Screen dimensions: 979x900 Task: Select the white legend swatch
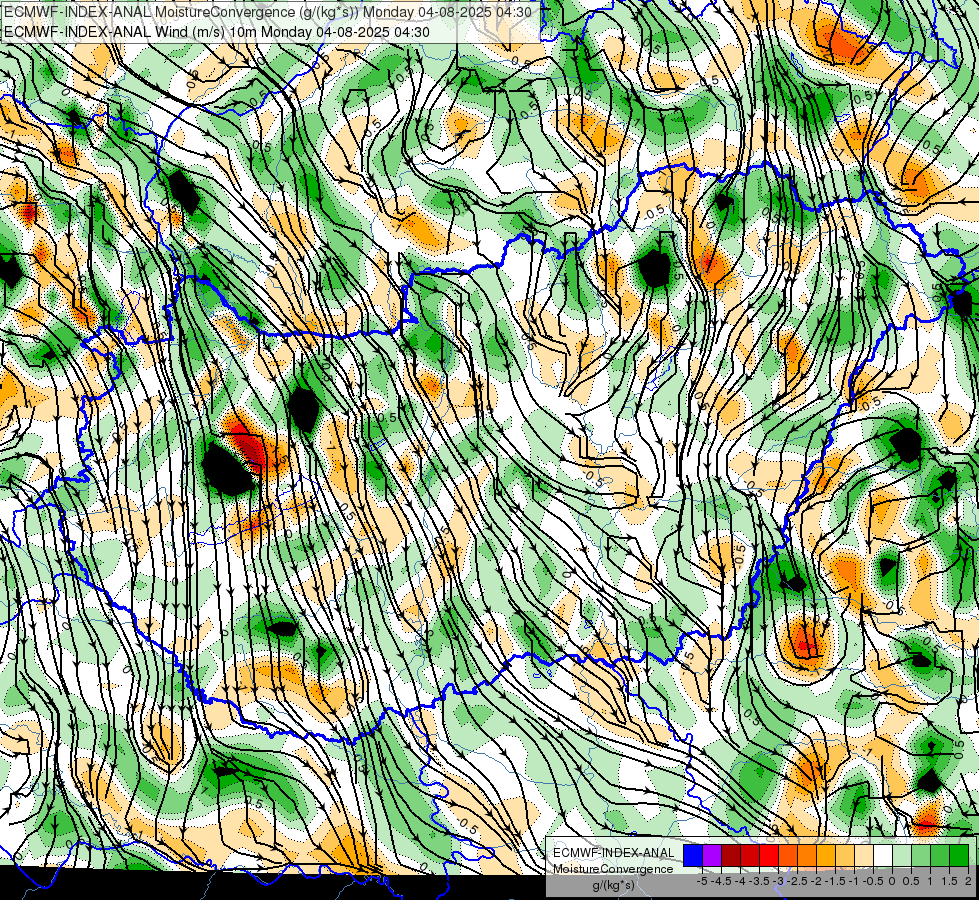pyautogui.click(x=883, y=856)
